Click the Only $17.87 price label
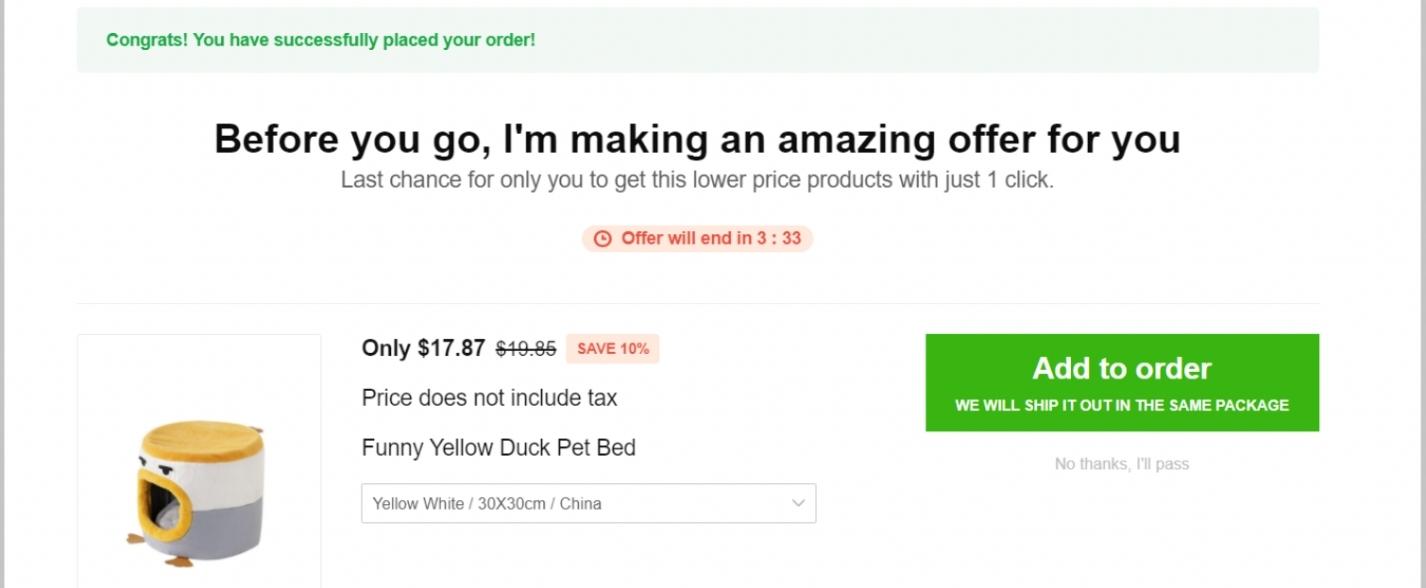 point(423,348)
